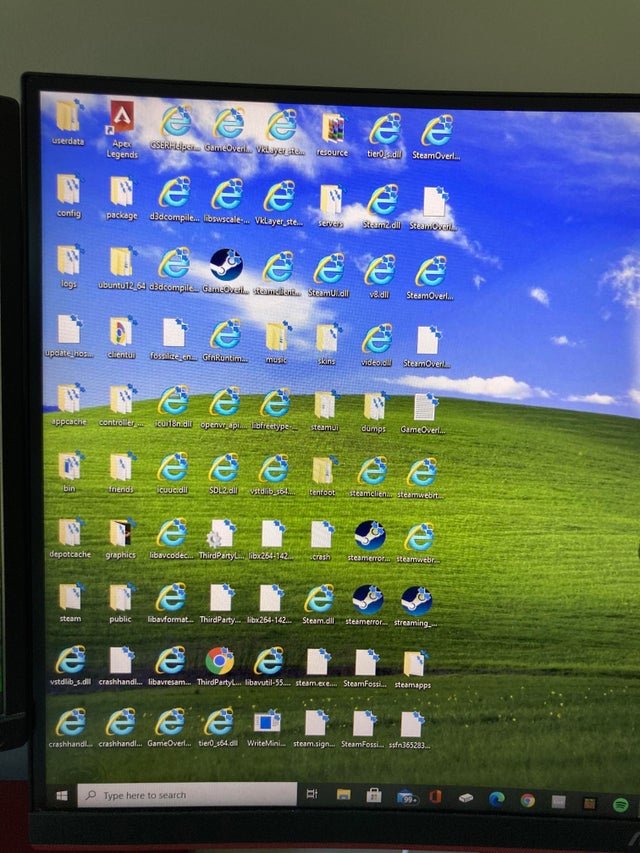Select the logs folder
Screen dimensions: 640x853
click(69, 259)
